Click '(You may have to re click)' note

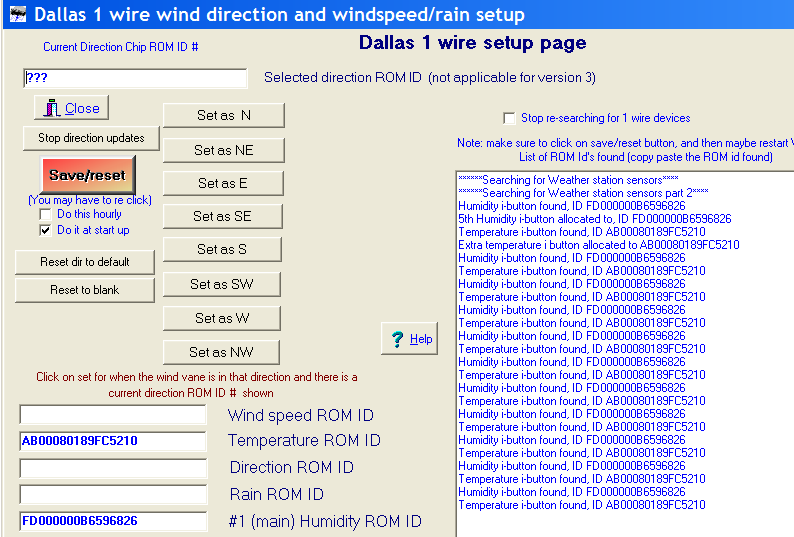(90, 200)
